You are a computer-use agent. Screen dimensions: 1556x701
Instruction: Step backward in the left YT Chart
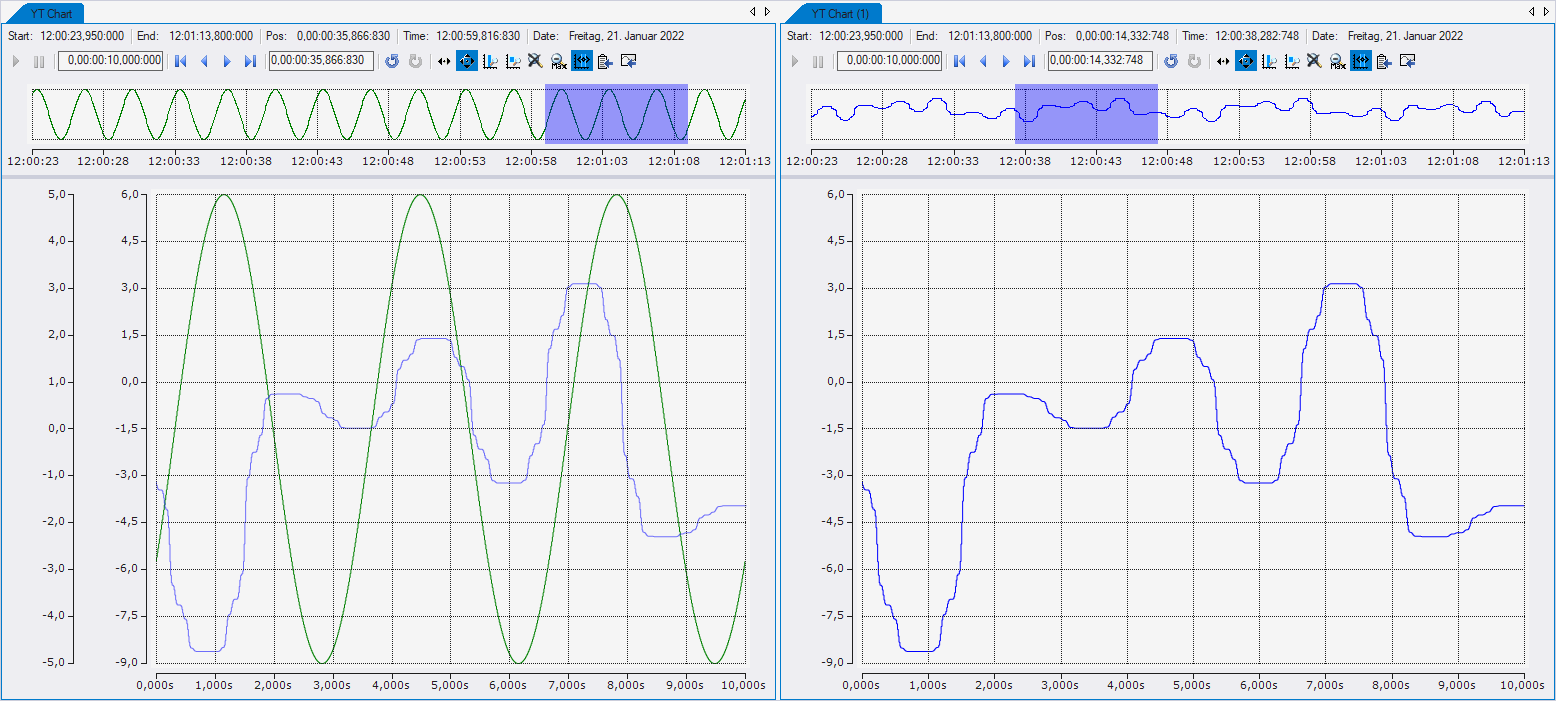tap(205, 61)
